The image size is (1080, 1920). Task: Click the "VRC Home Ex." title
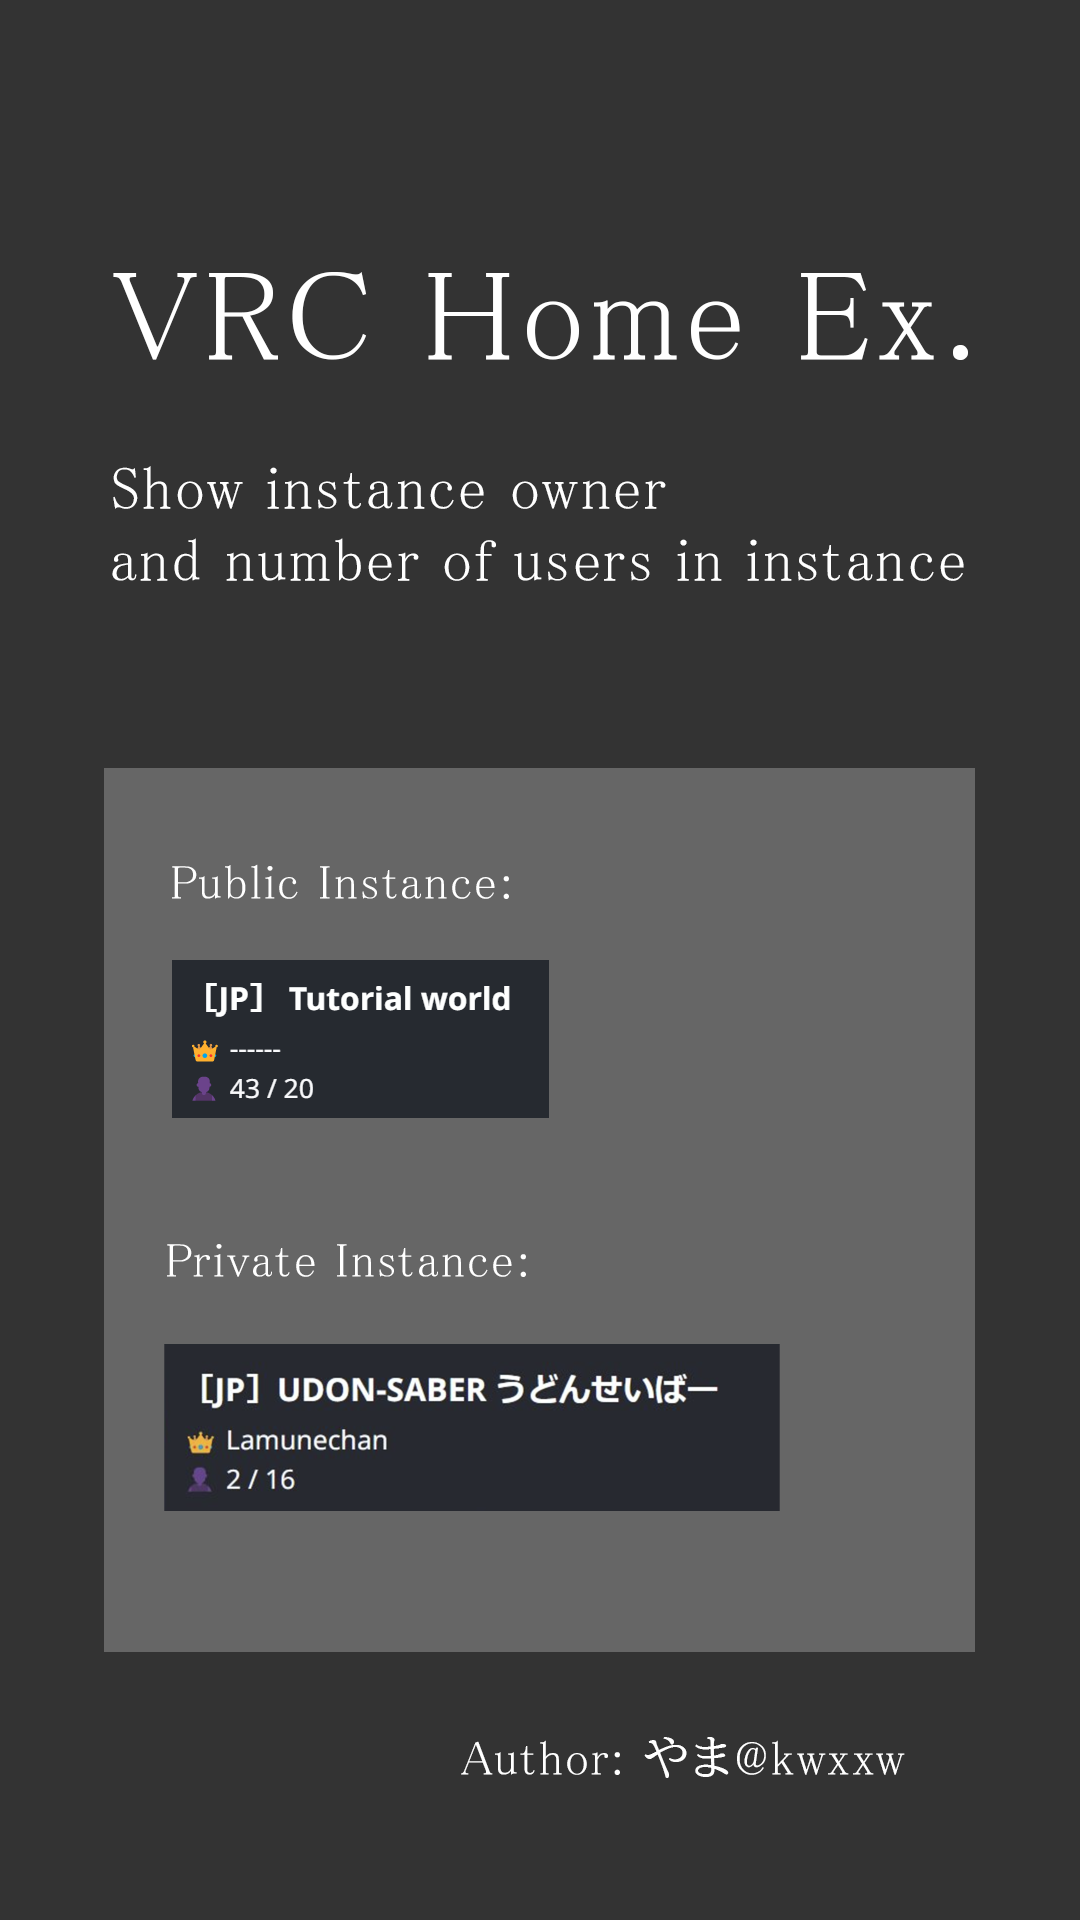[543, 319]
